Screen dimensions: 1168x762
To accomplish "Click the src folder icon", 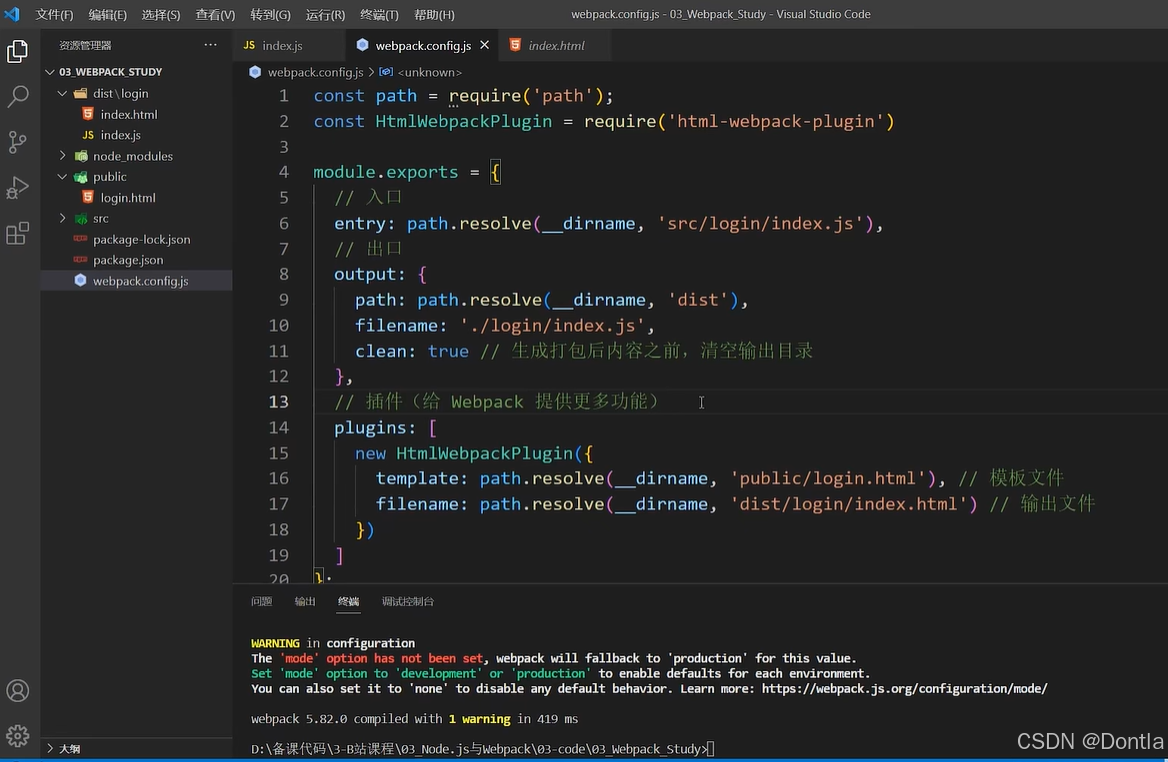I will click(81, 218).
